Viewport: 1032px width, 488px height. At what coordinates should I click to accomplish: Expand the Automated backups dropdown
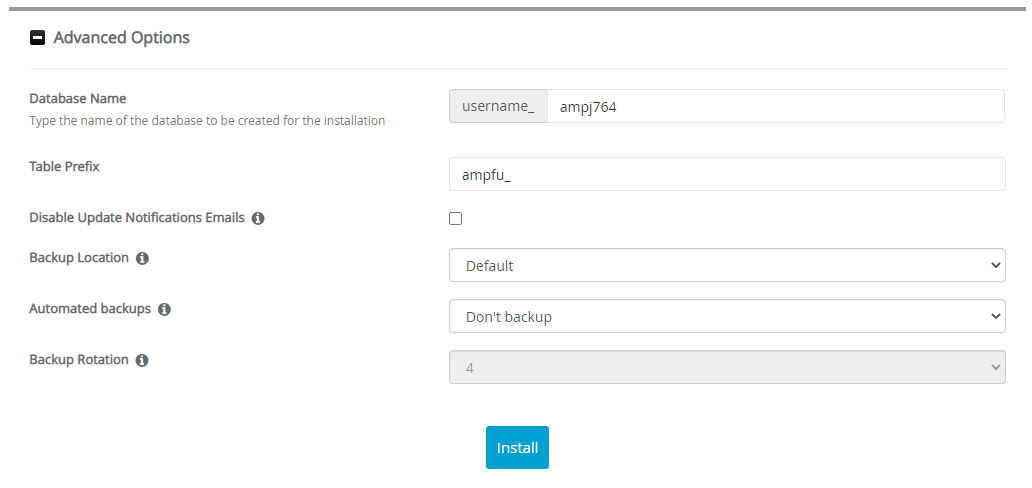point(727,317)
